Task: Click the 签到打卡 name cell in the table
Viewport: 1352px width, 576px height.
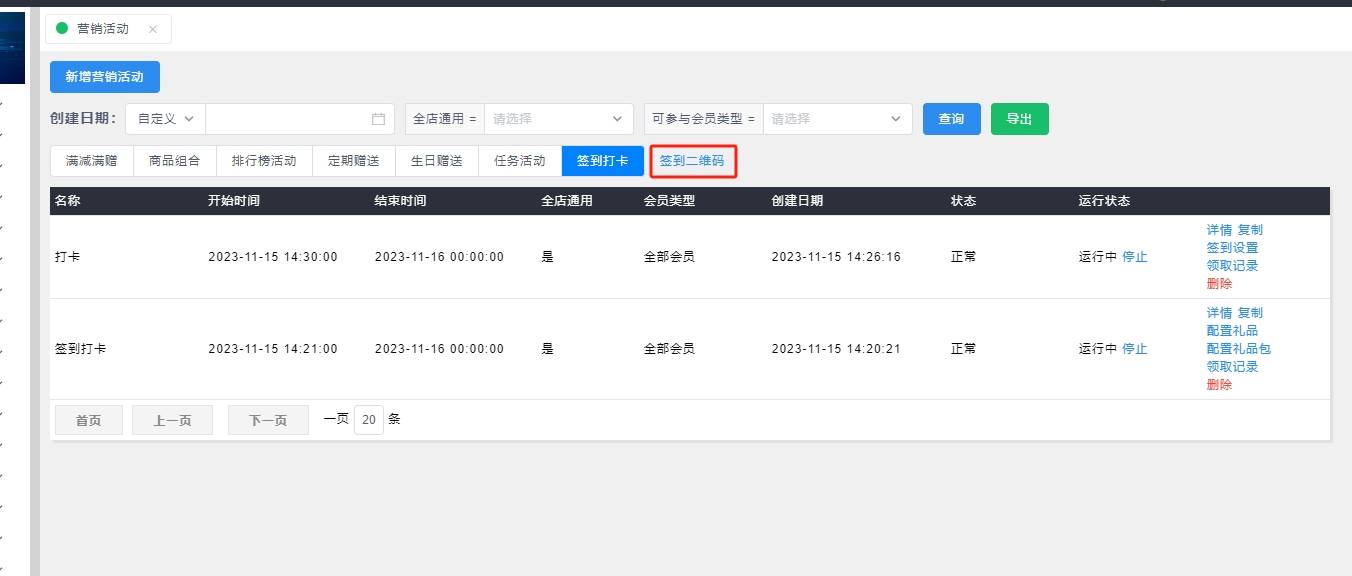Action: tap(81, 349)
